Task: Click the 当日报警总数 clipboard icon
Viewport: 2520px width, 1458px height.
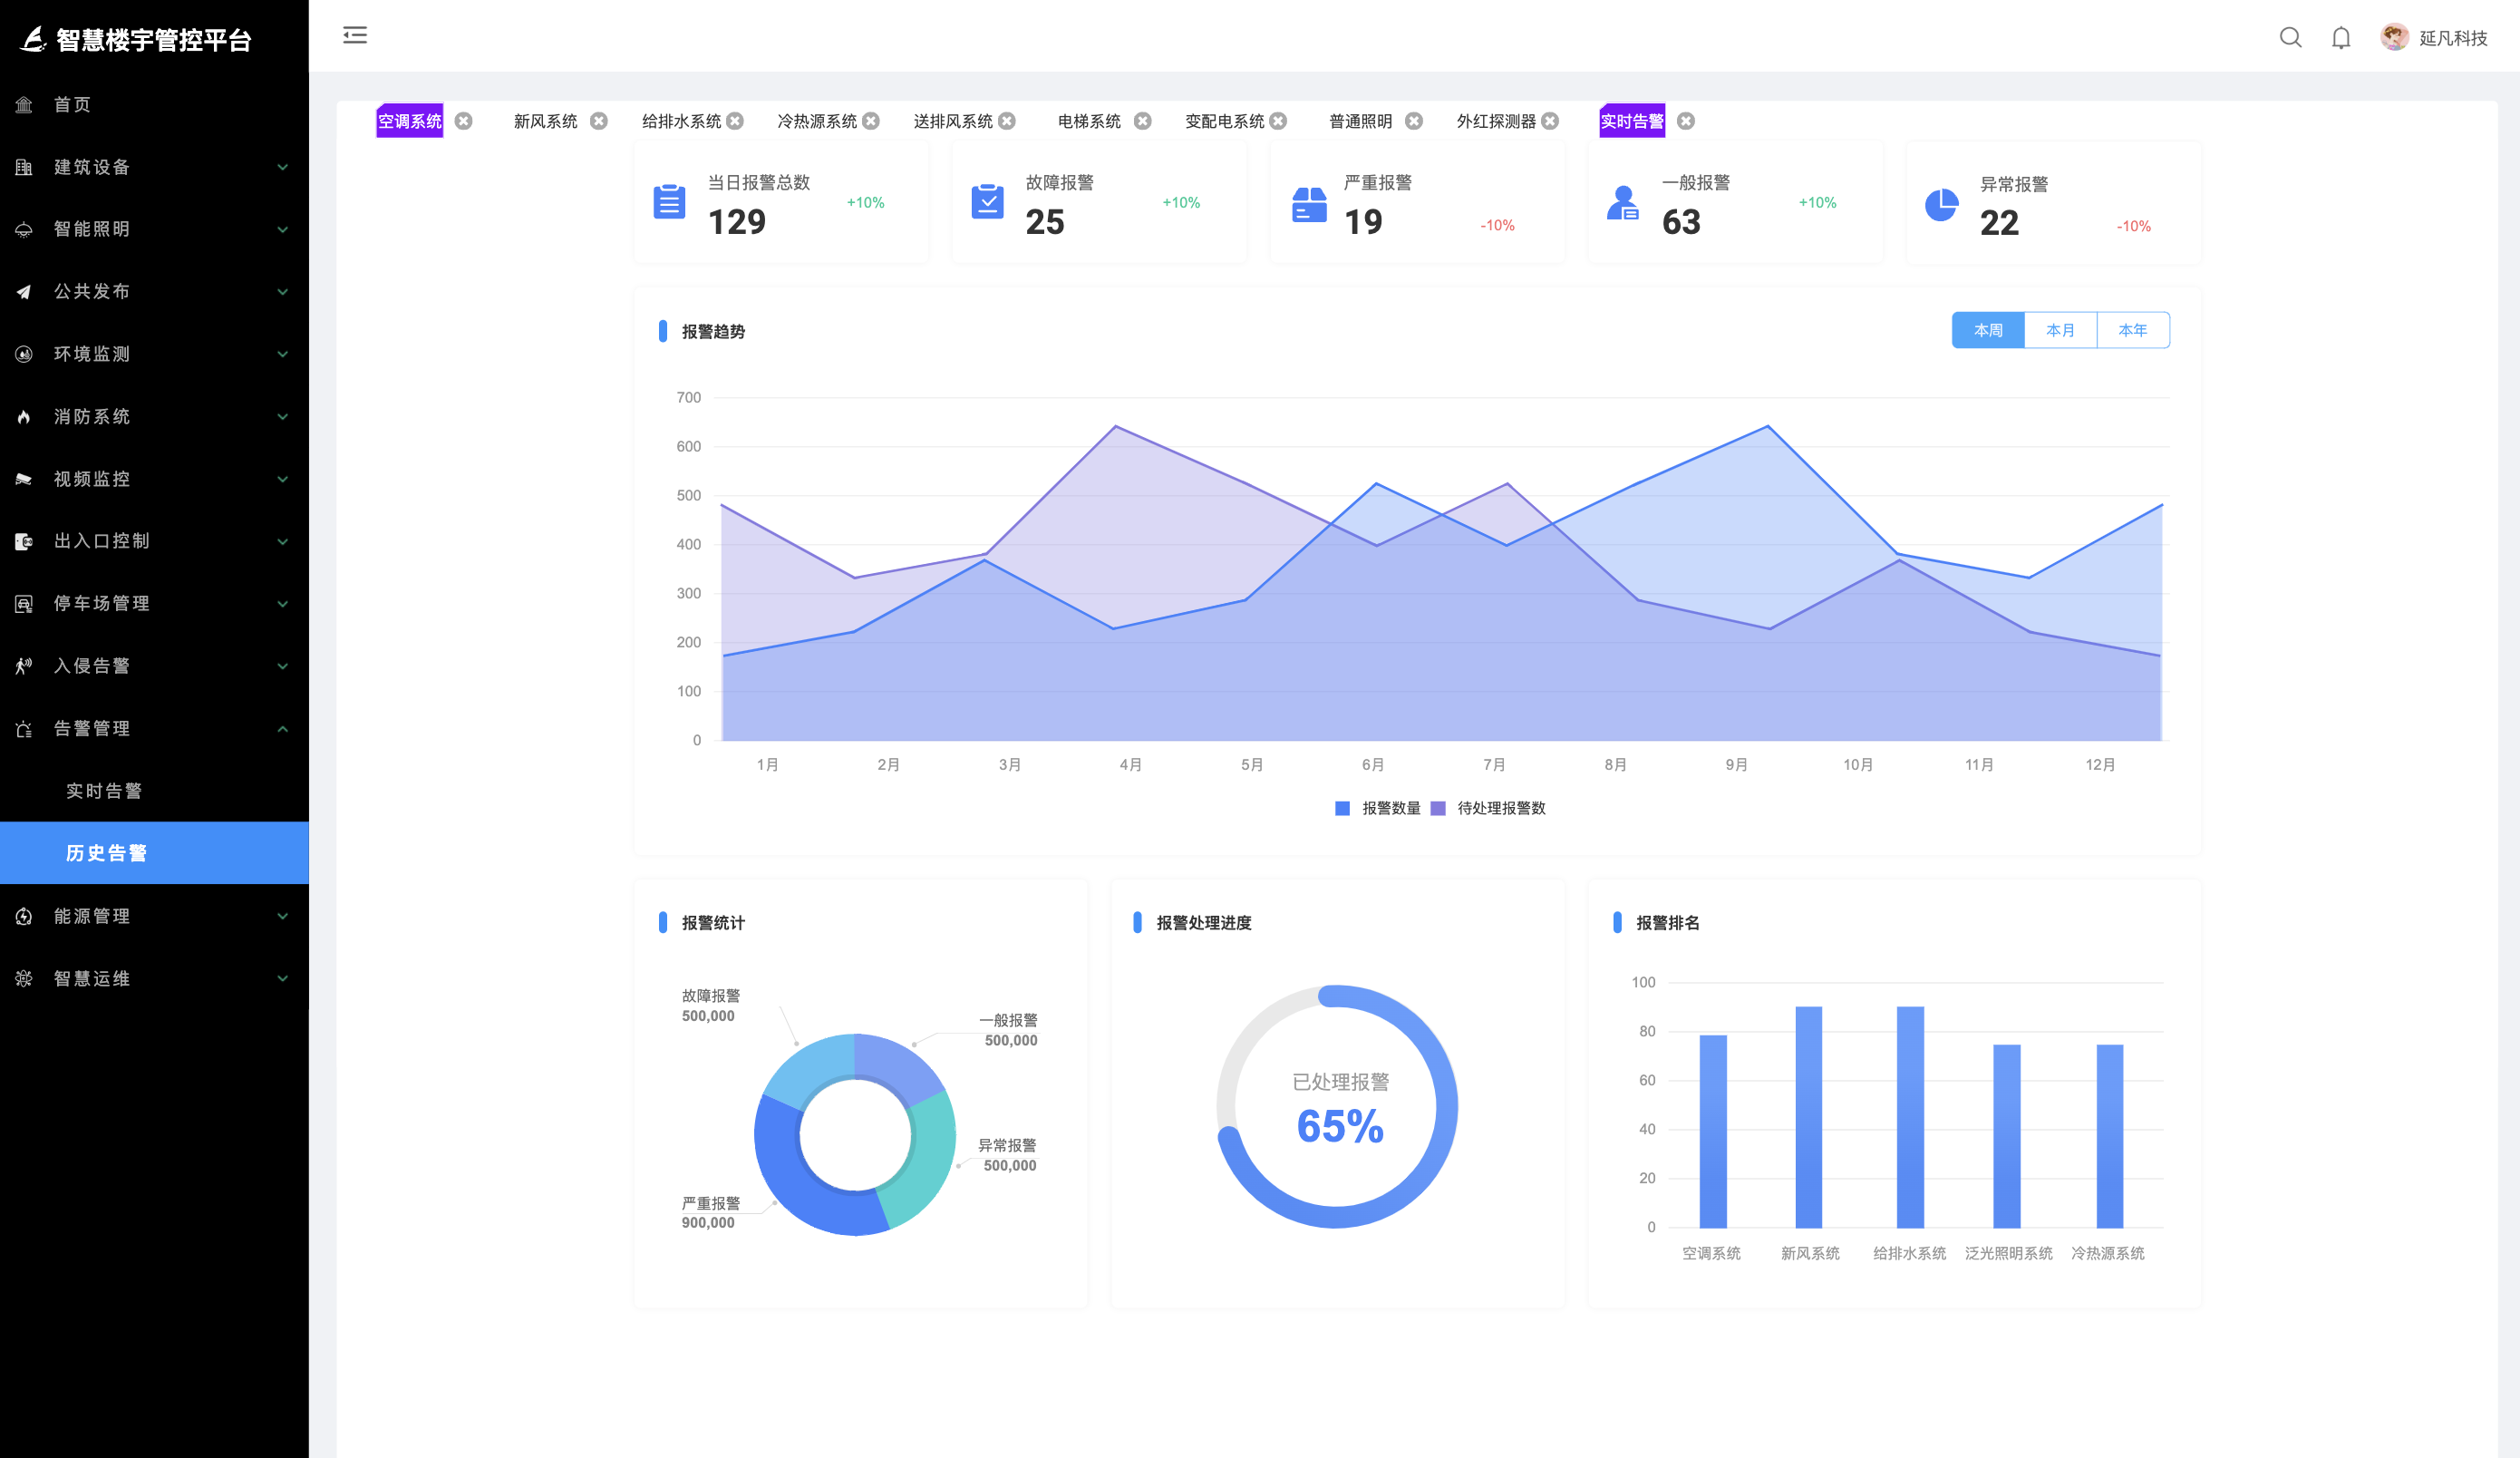Action: click(669, 202)
